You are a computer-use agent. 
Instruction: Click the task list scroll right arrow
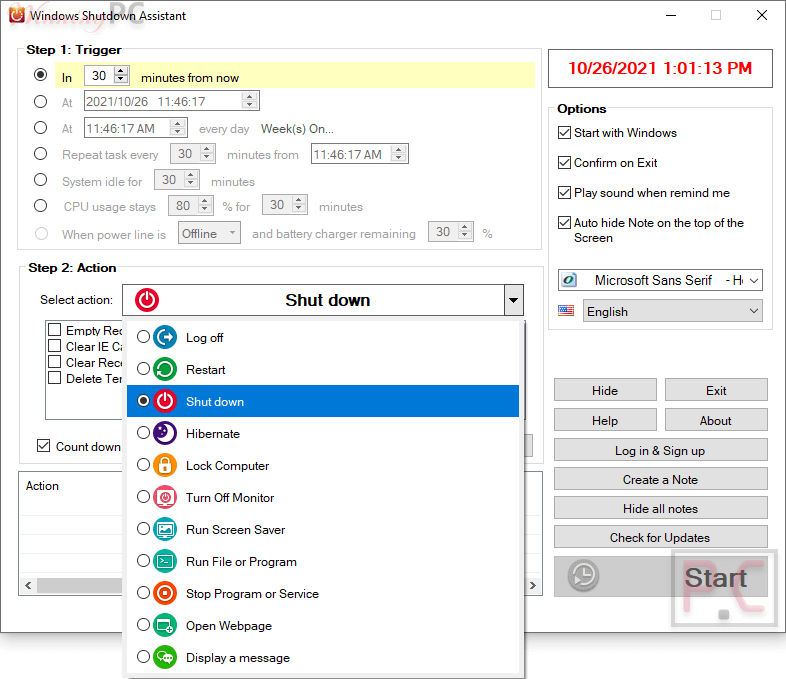click(x=533, y=585)
